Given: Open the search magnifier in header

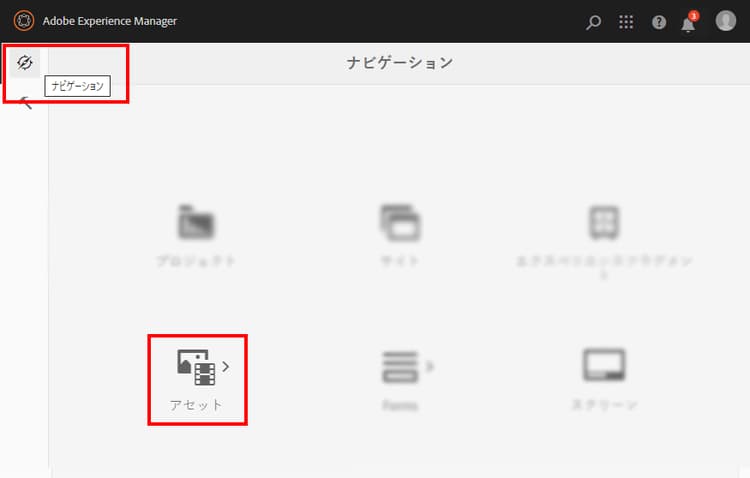Looking at the screenshot, I should coord(593,22).
